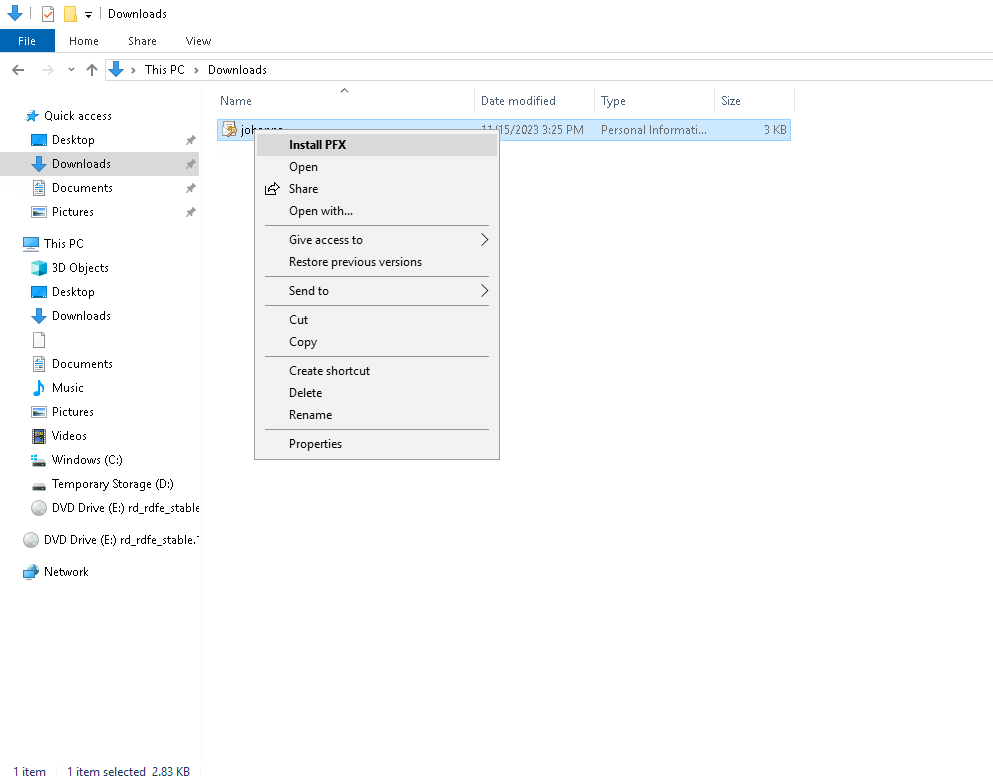Sort files by Date modified column
993x783 pixels.
pyautogui.click(x=518, y=101)
